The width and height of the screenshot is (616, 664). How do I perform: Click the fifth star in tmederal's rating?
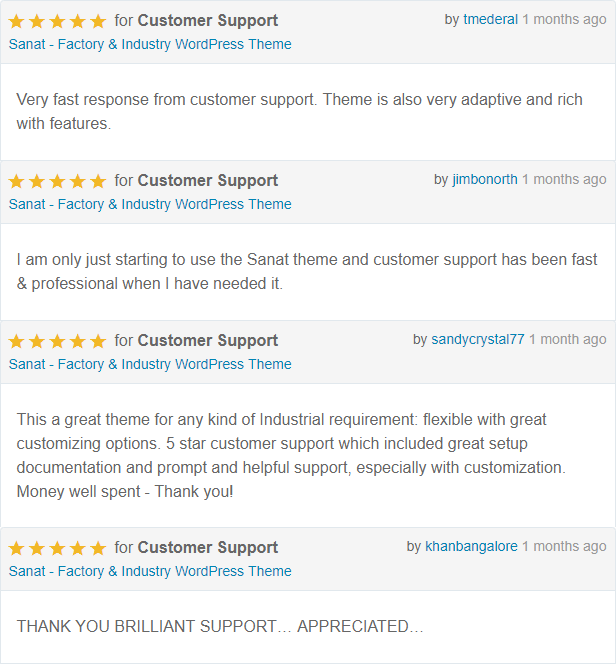pyautogui.click(x=97, y=21)
